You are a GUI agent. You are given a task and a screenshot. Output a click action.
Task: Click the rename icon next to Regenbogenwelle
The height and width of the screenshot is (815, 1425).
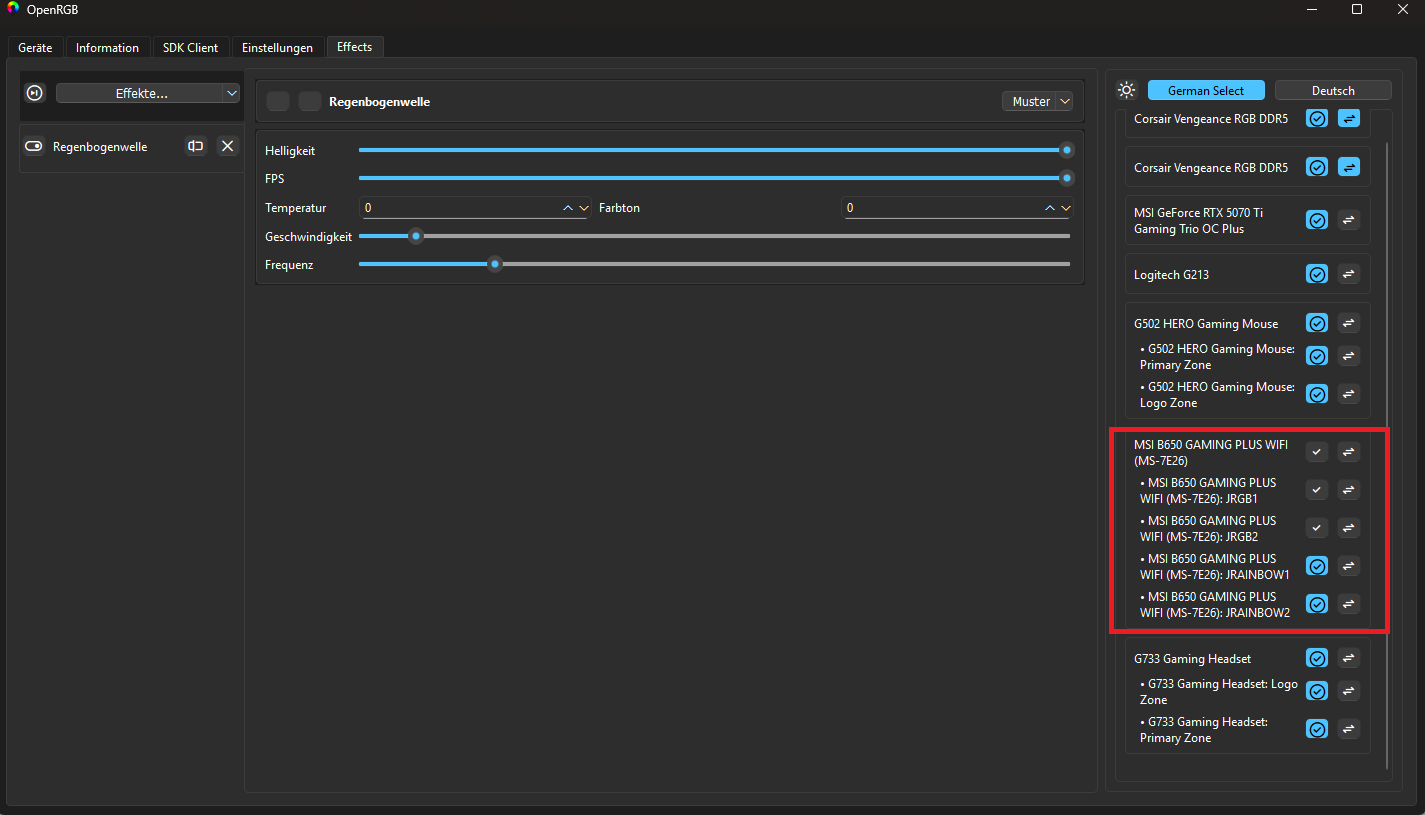(x=196, y=147)
